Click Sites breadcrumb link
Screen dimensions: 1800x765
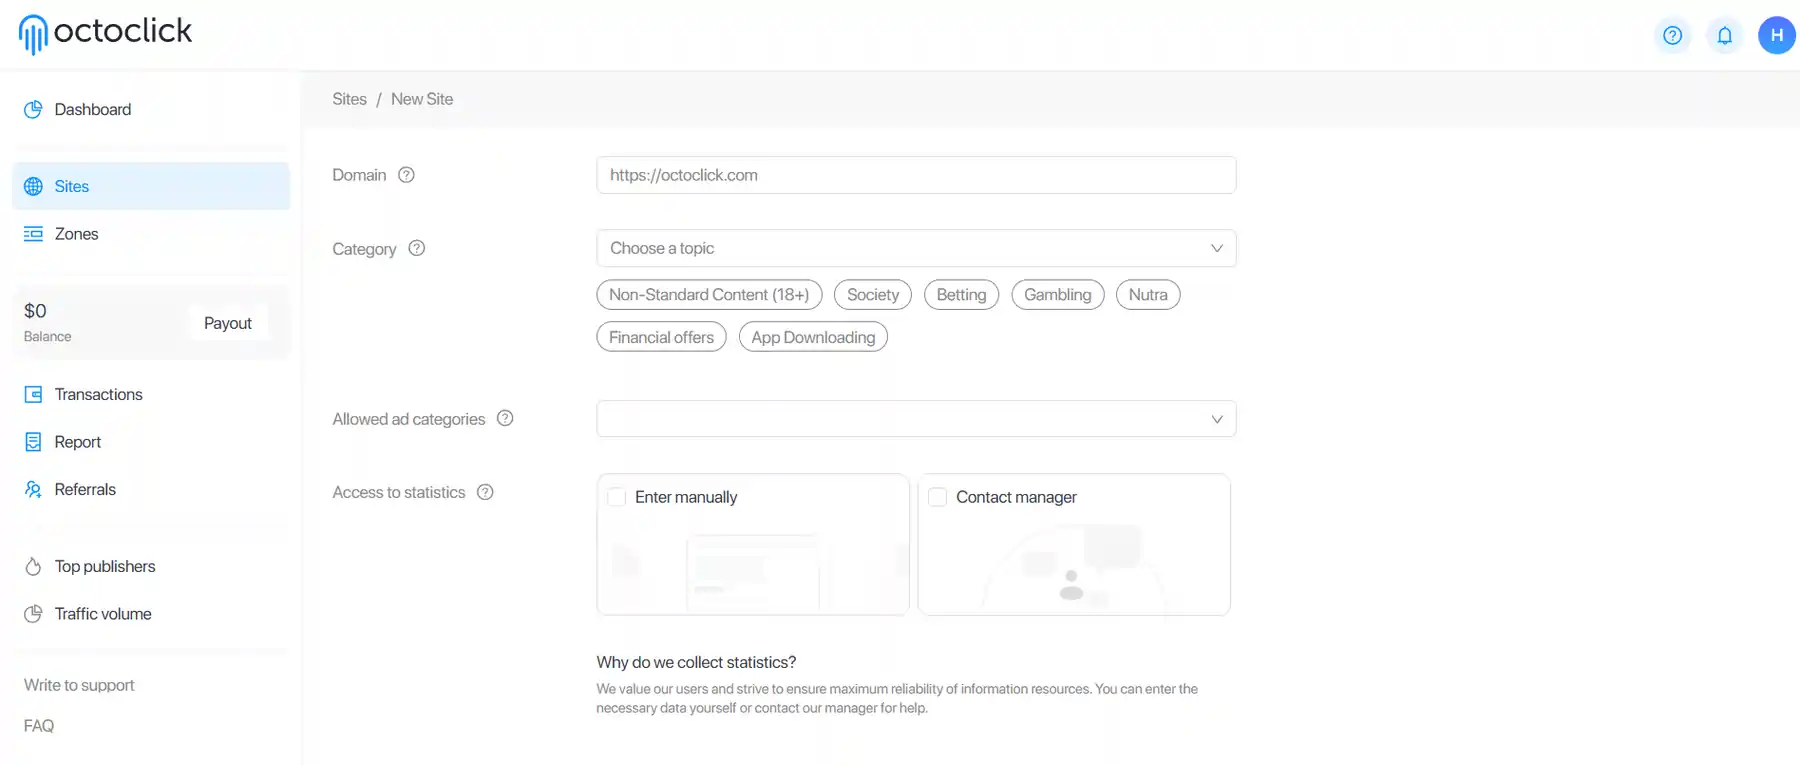[349, 99]
